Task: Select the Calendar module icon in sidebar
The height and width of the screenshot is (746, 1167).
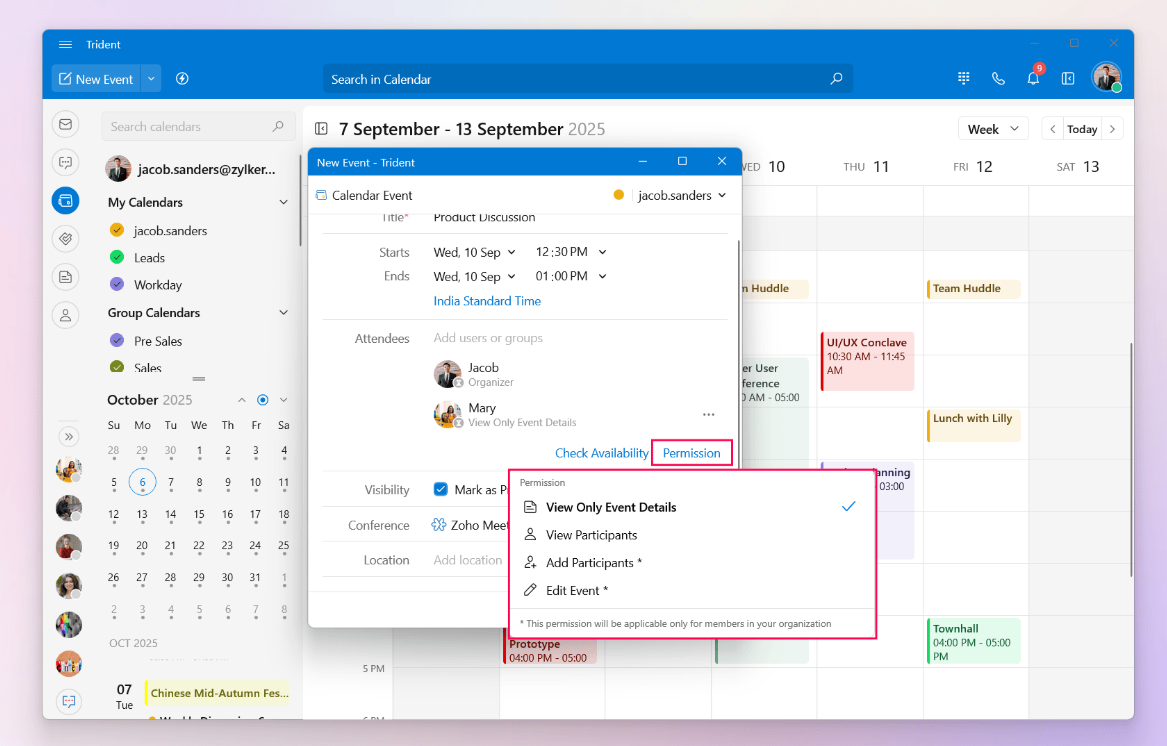Action: click(65, 200)
